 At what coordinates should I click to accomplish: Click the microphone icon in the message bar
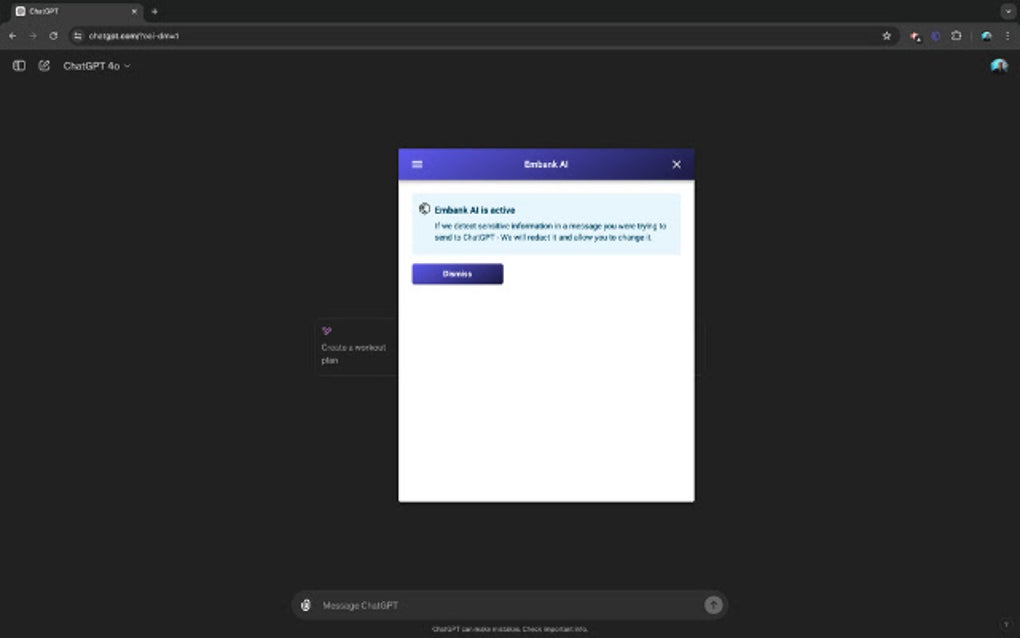[x=306, y=604]
